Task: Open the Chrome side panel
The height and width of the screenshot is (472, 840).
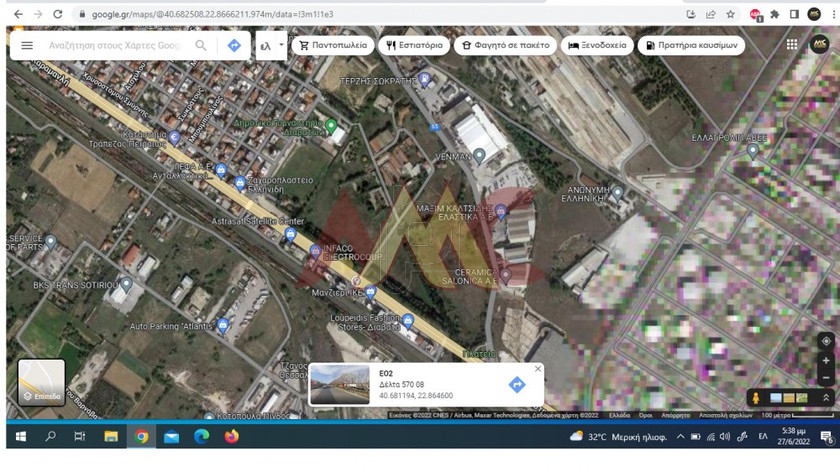Action: [x=794, y=14]
